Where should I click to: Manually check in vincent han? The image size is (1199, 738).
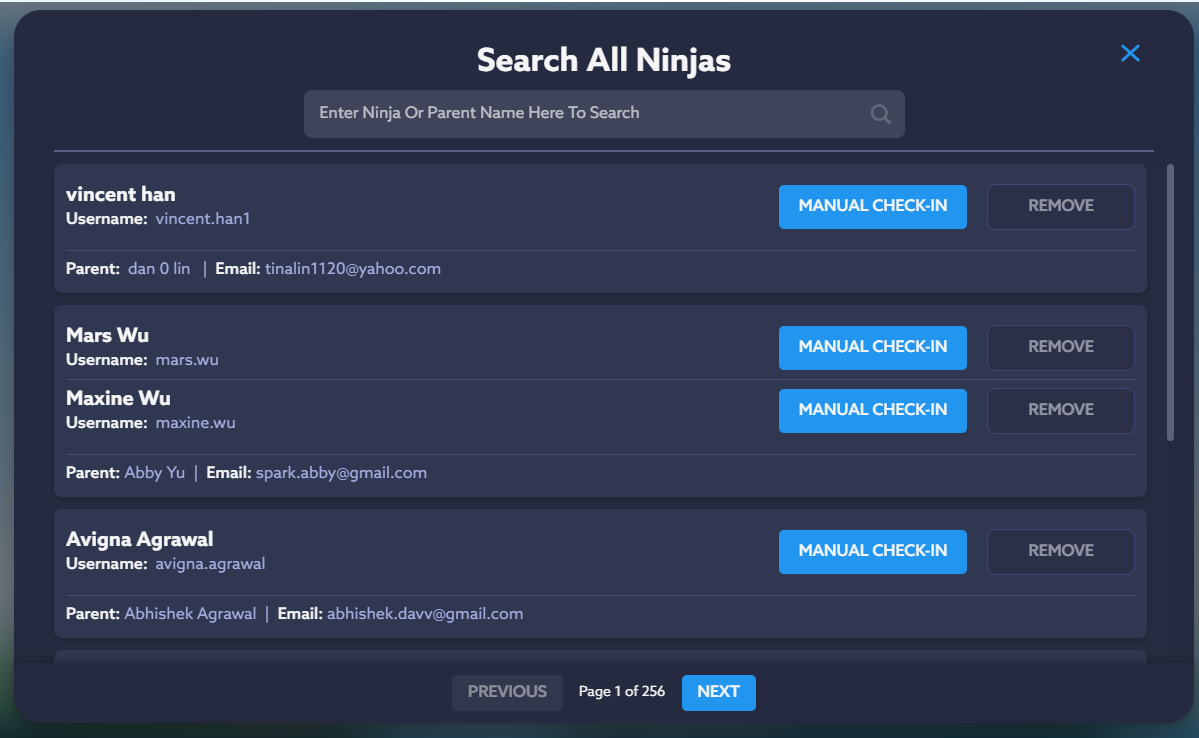(872, 206)
